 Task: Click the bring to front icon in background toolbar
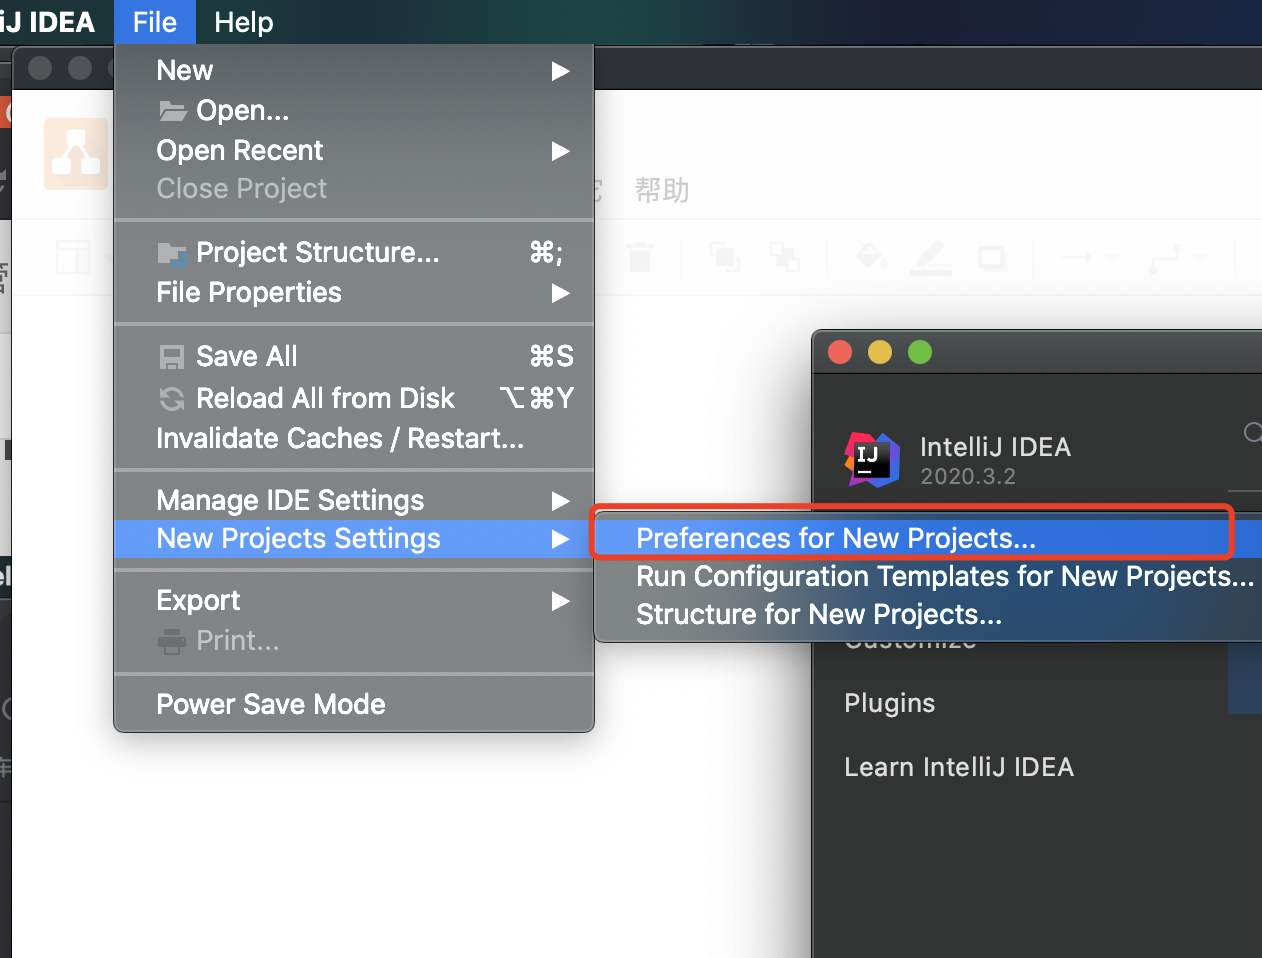point(724,256)
